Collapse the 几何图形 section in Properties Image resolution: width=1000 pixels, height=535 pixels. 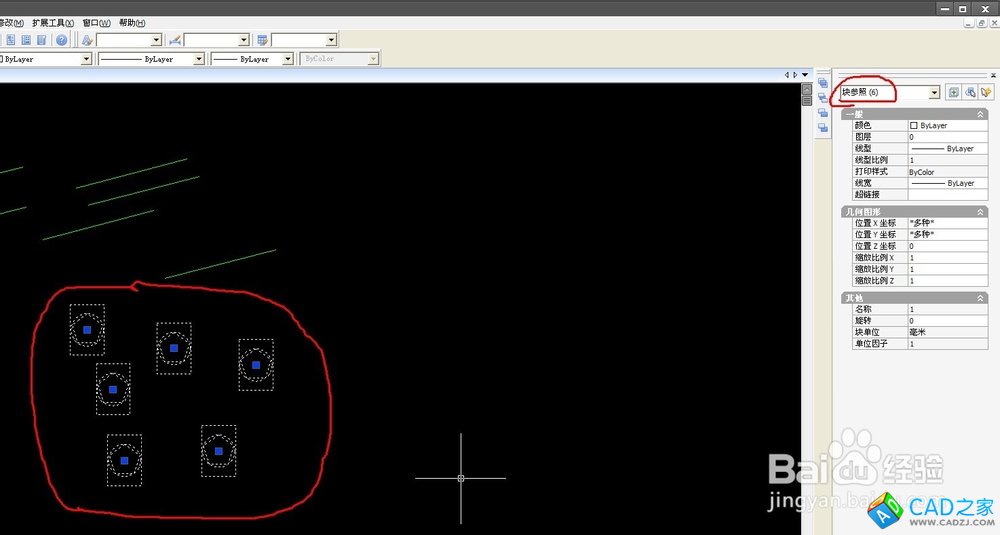pos(980,212)
